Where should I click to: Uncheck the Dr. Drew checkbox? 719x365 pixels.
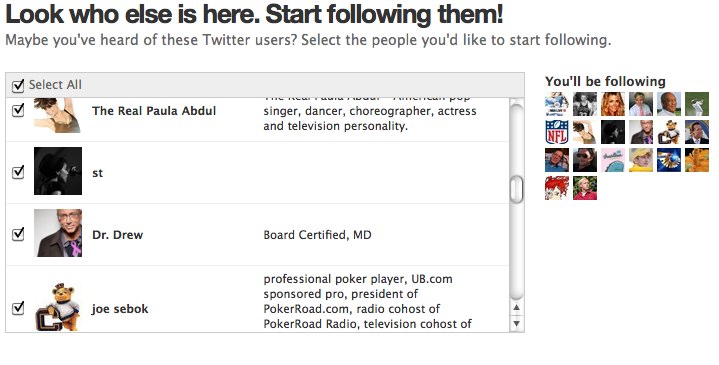[x=18, y=234]
